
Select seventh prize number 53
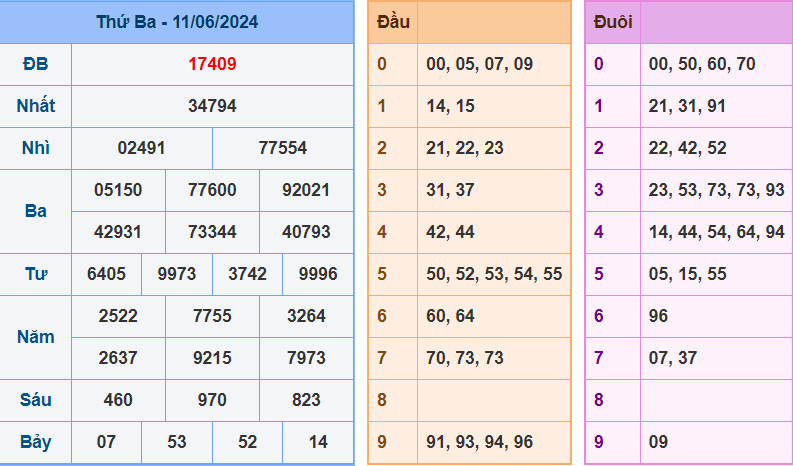click(x=177, y=442)
